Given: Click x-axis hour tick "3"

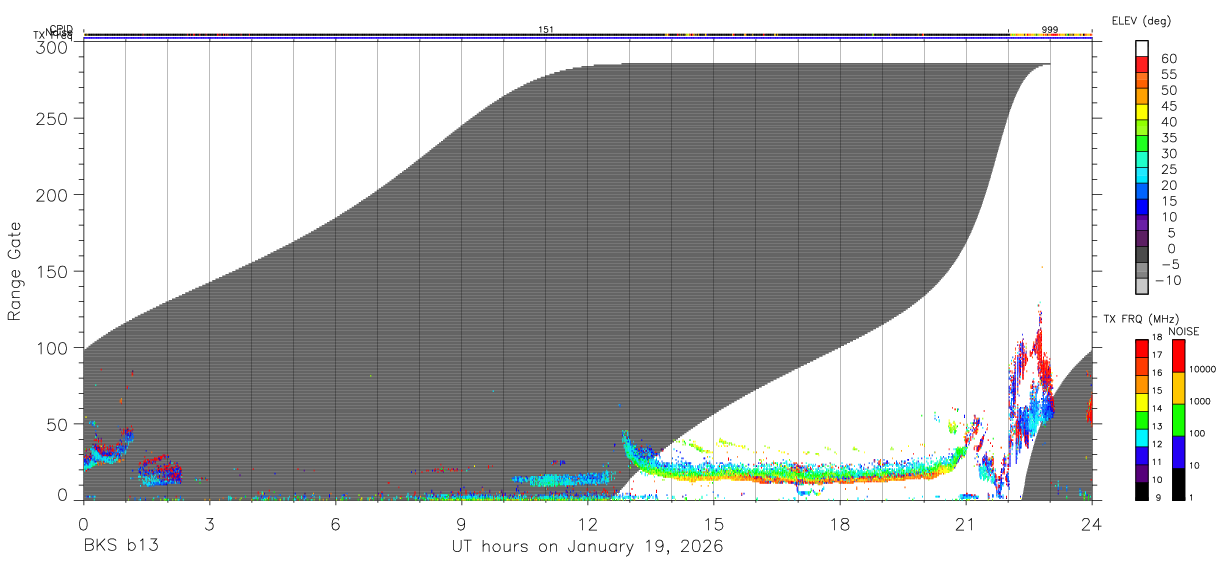Looking at the screenshot, I should tap(209, 524).
